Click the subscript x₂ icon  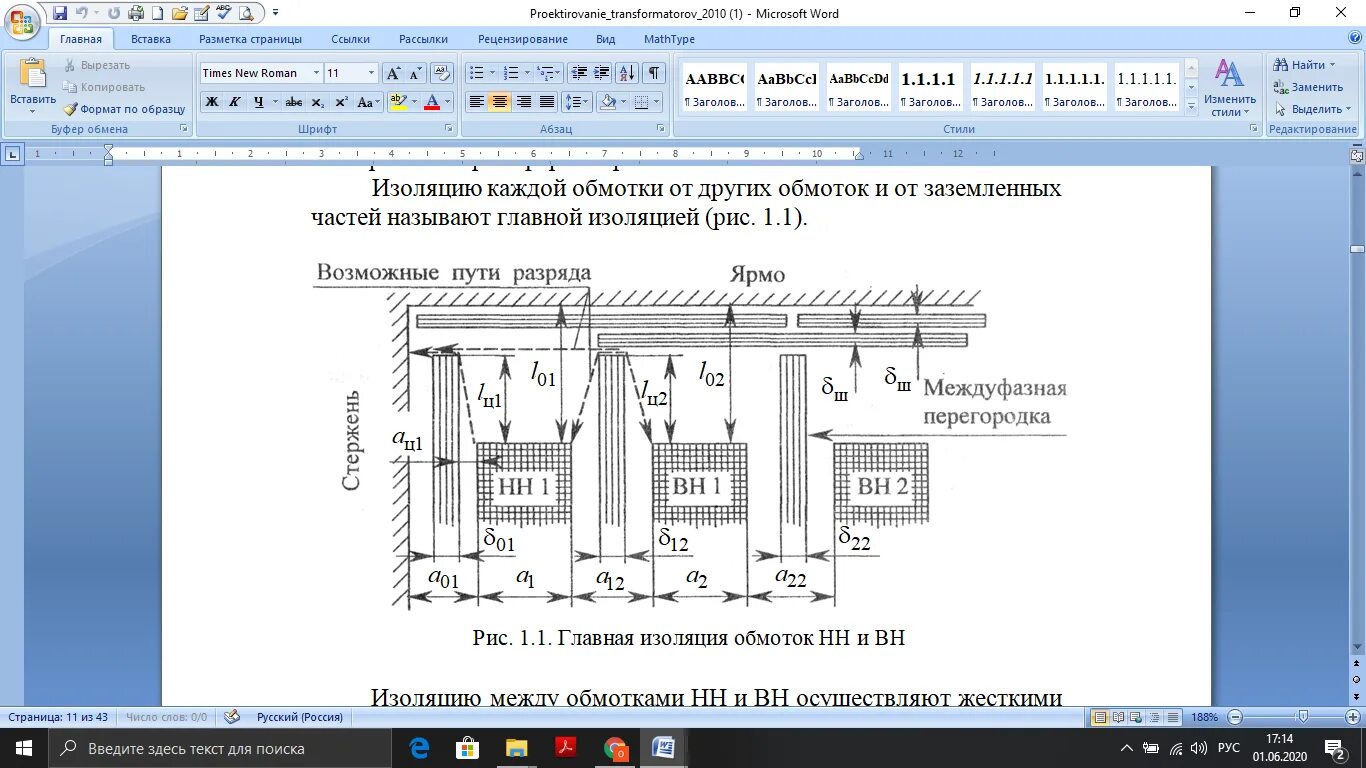pos(318,102)
